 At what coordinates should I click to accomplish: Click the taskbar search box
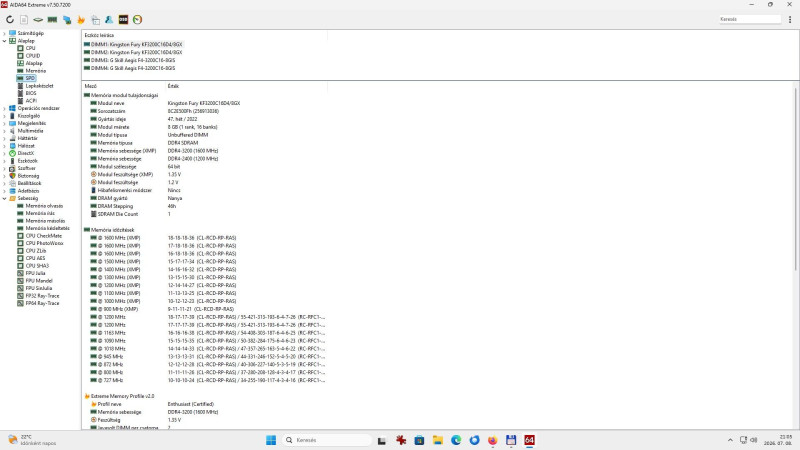click(327, 440)
